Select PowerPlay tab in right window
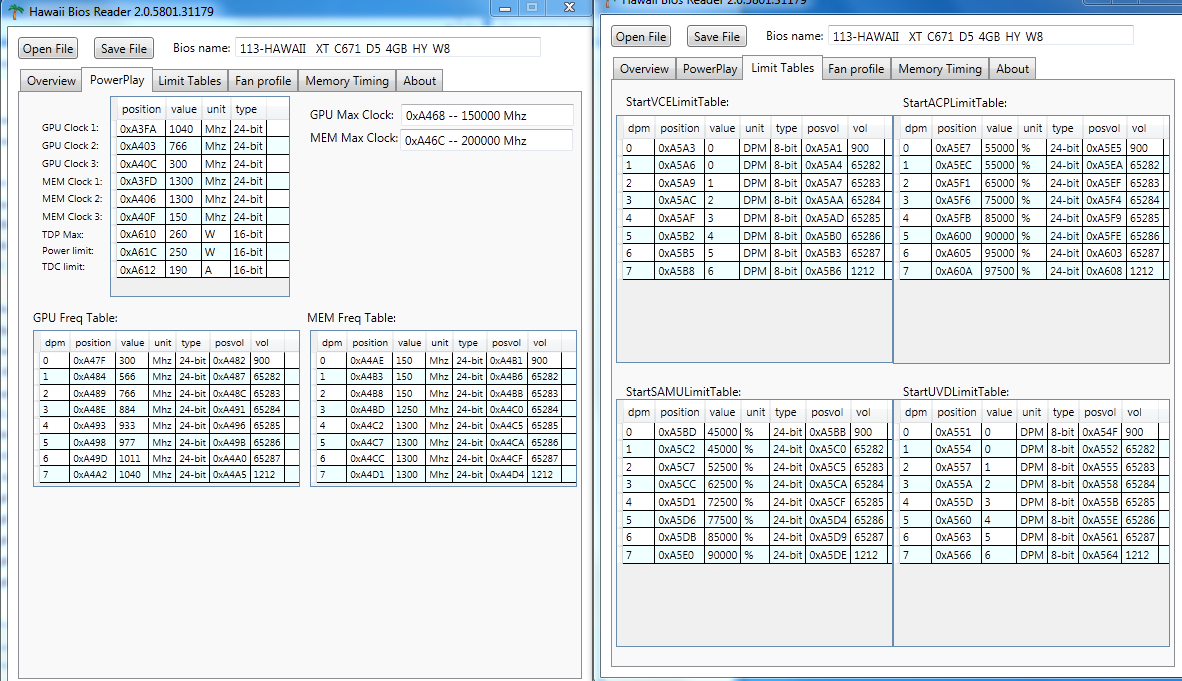Viewport: 1182px width, 681px height. (710, 69)
